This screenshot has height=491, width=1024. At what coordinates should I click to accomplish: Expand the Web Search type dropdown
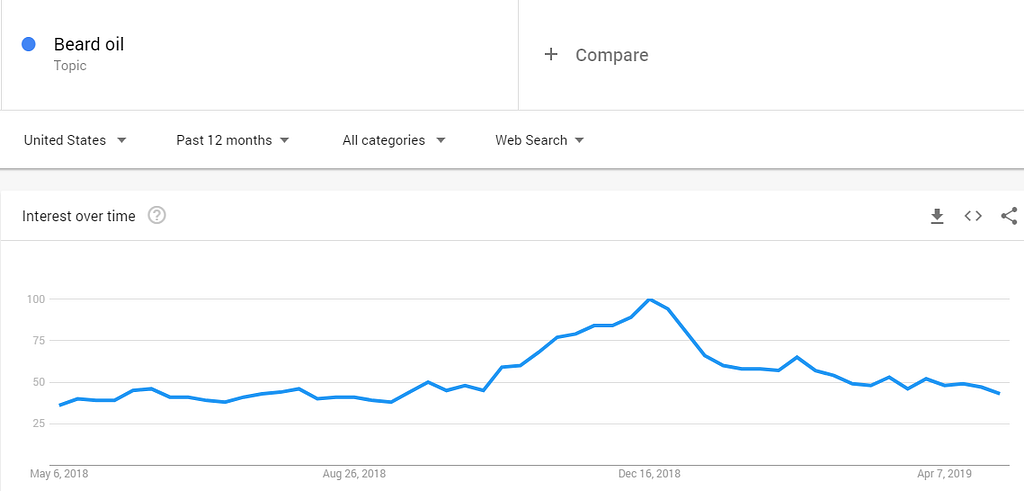coord(540,140)
